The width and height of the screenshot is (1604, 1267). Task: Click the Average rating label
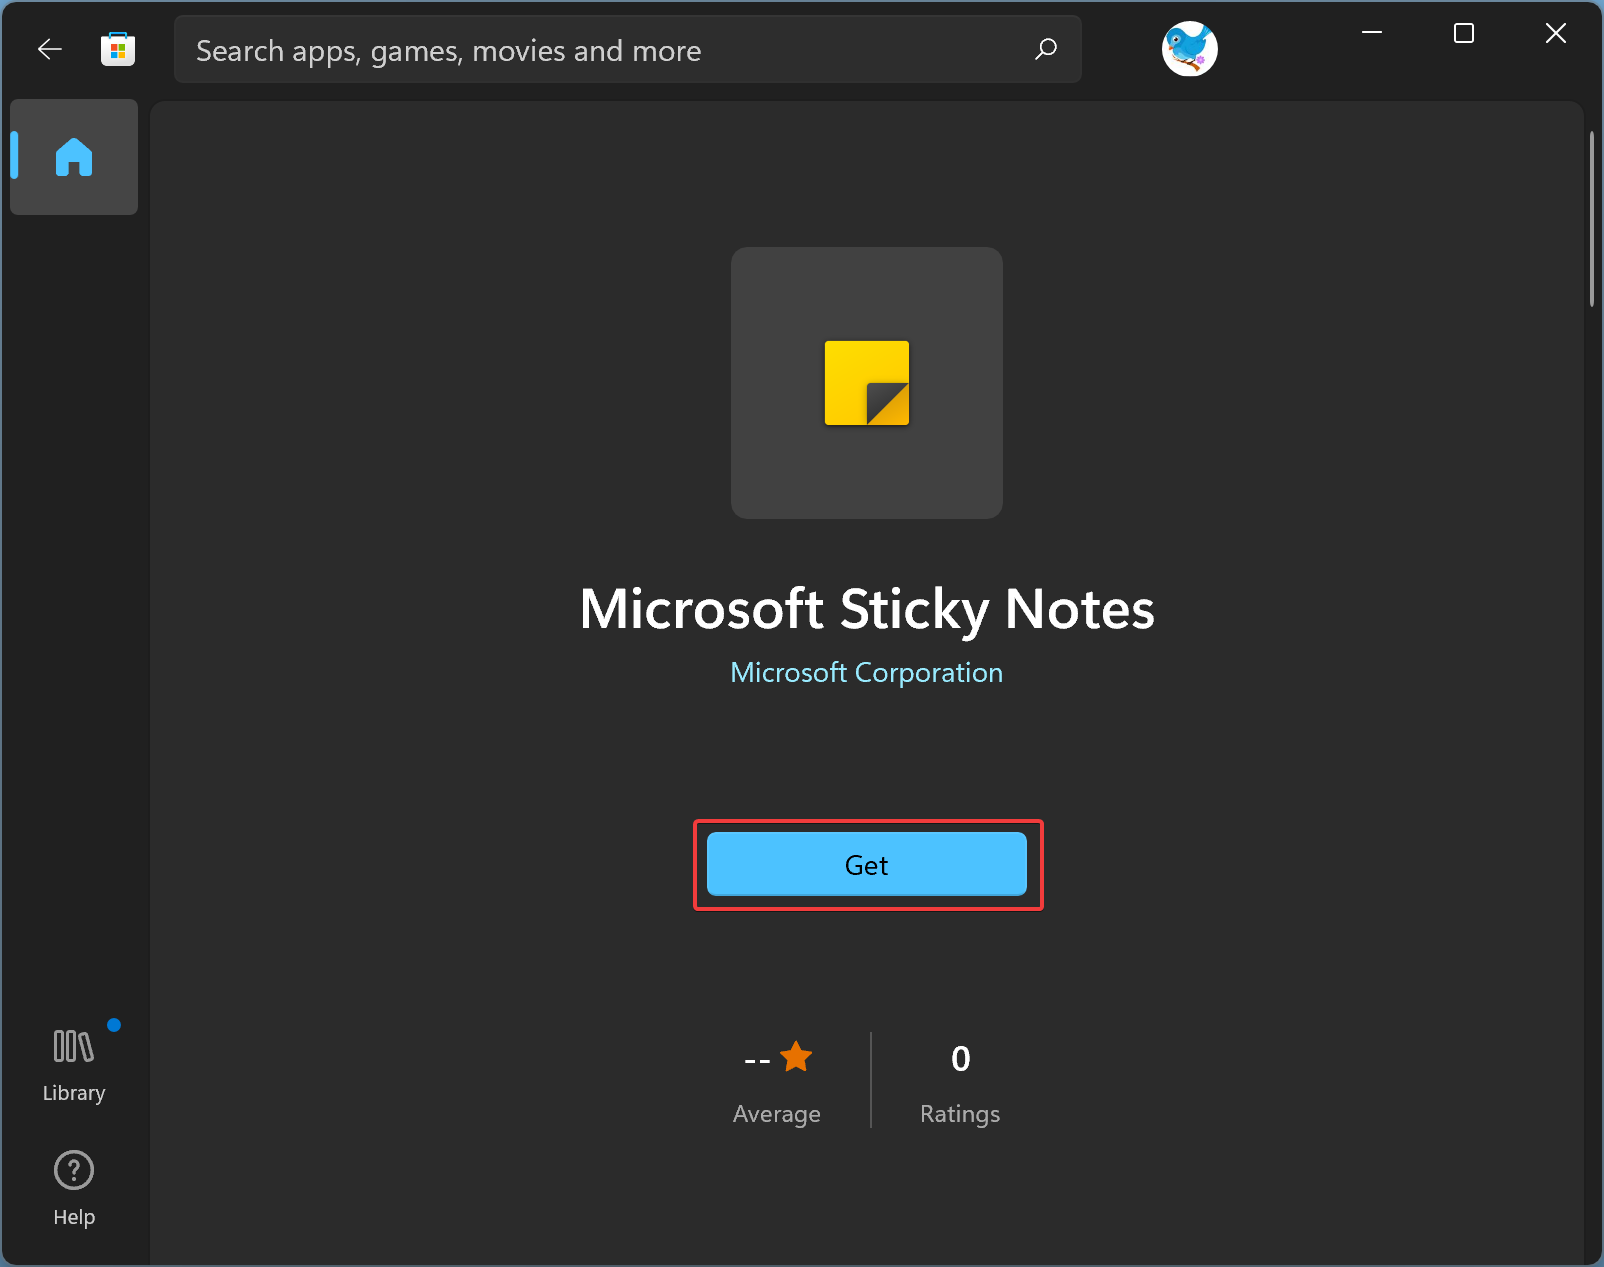tap(777, 1113)
